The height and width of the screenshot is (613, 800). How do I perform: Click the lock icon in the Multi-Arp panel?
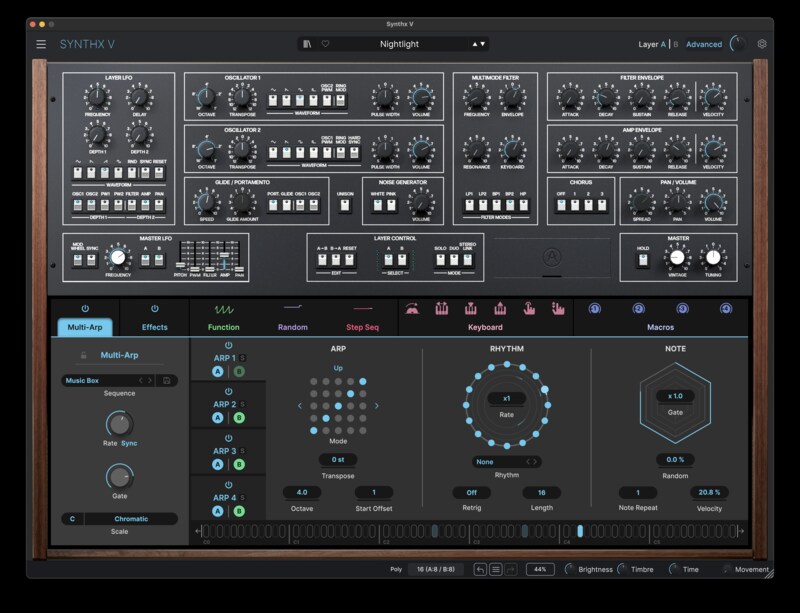pos(83,355)
